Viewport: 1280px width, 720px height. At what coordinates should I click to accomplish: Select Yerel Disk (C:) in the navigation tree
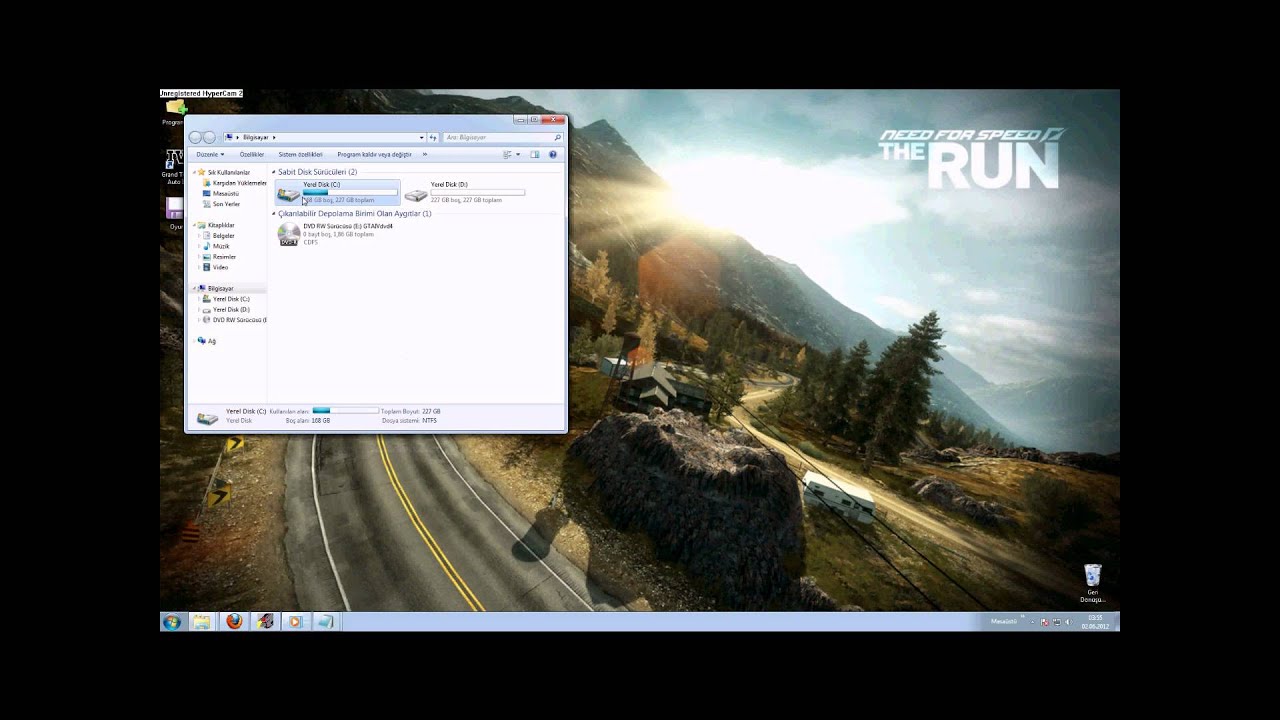click(x=231, y=299)
